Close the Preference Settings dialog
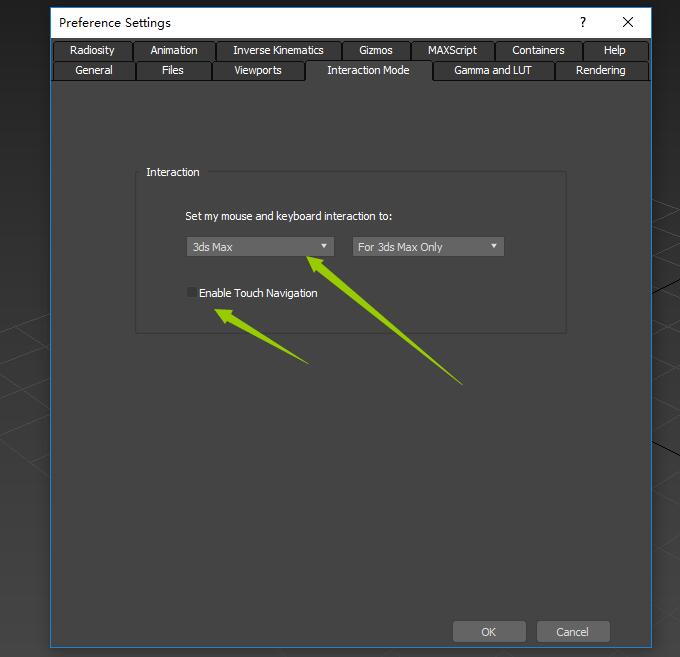Viewport: 680px width, 657px height. click(628, 22)
